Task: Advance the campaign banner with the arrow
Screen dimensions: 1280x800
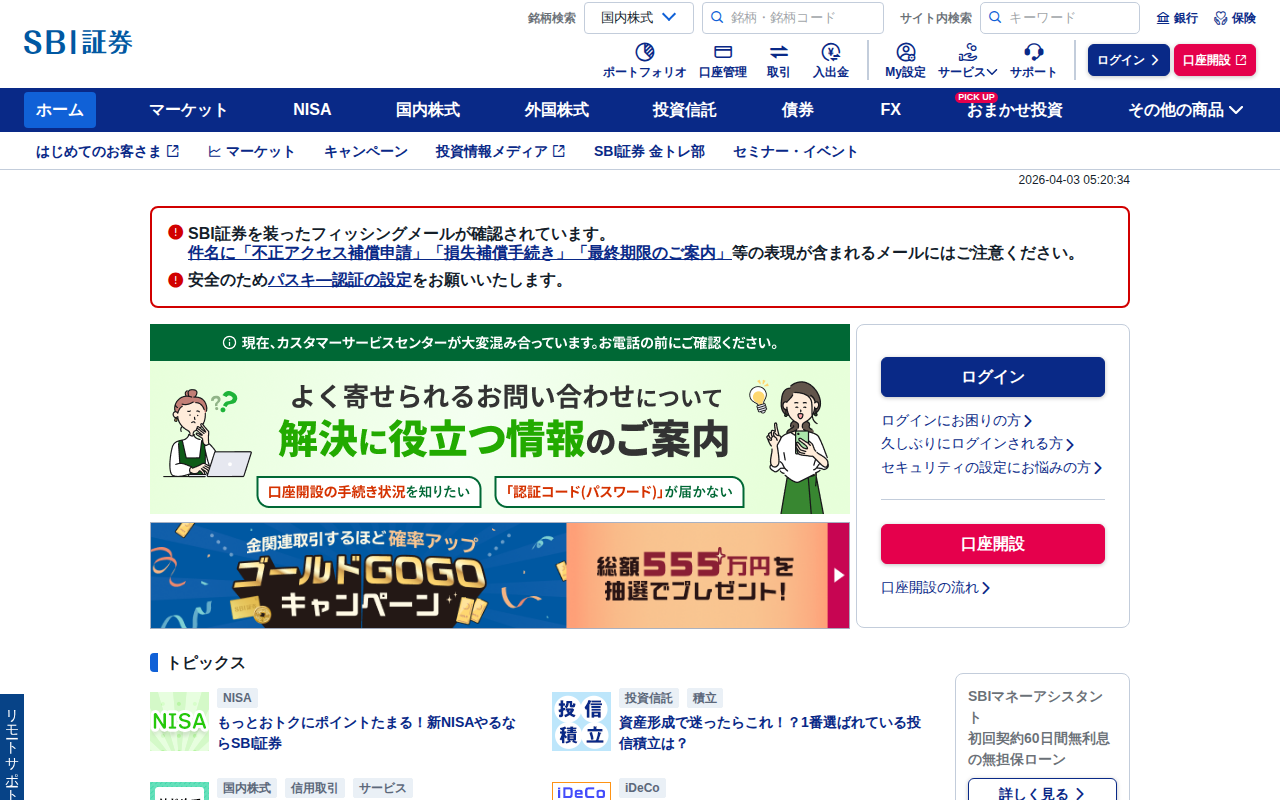Action: 839,575
